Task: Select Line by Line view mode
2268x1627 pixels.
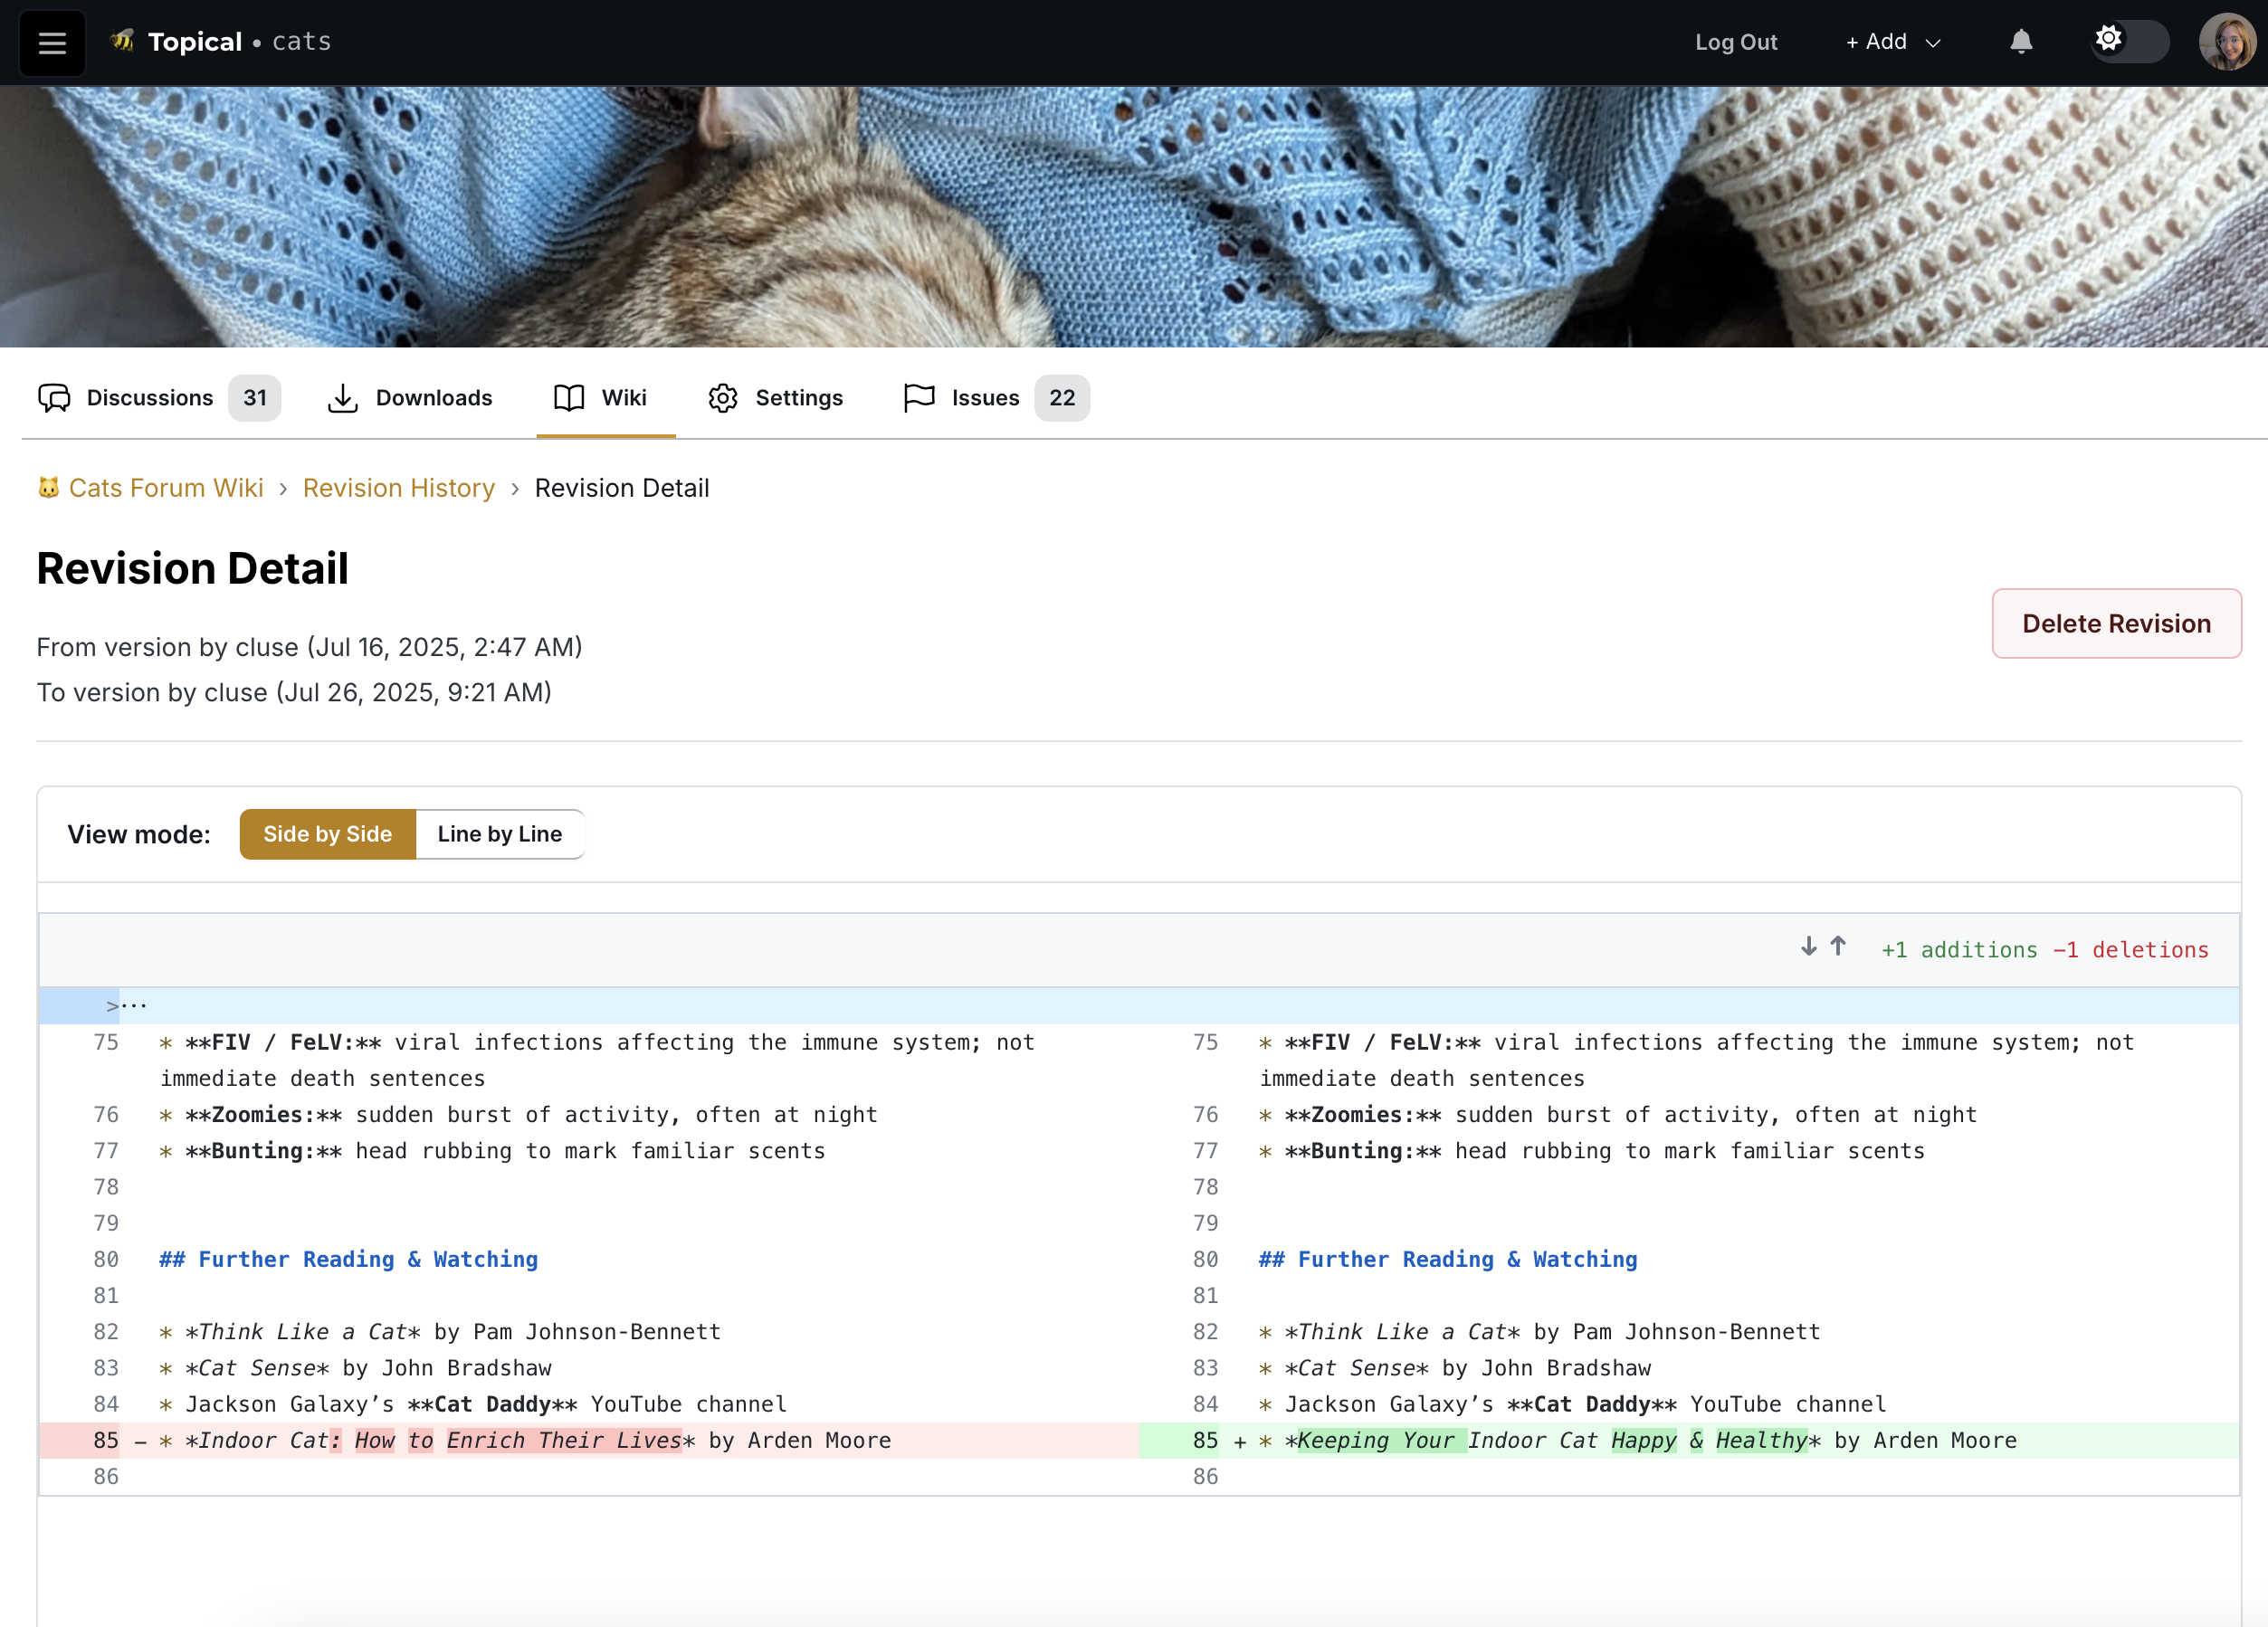Action: coord(500,834)
